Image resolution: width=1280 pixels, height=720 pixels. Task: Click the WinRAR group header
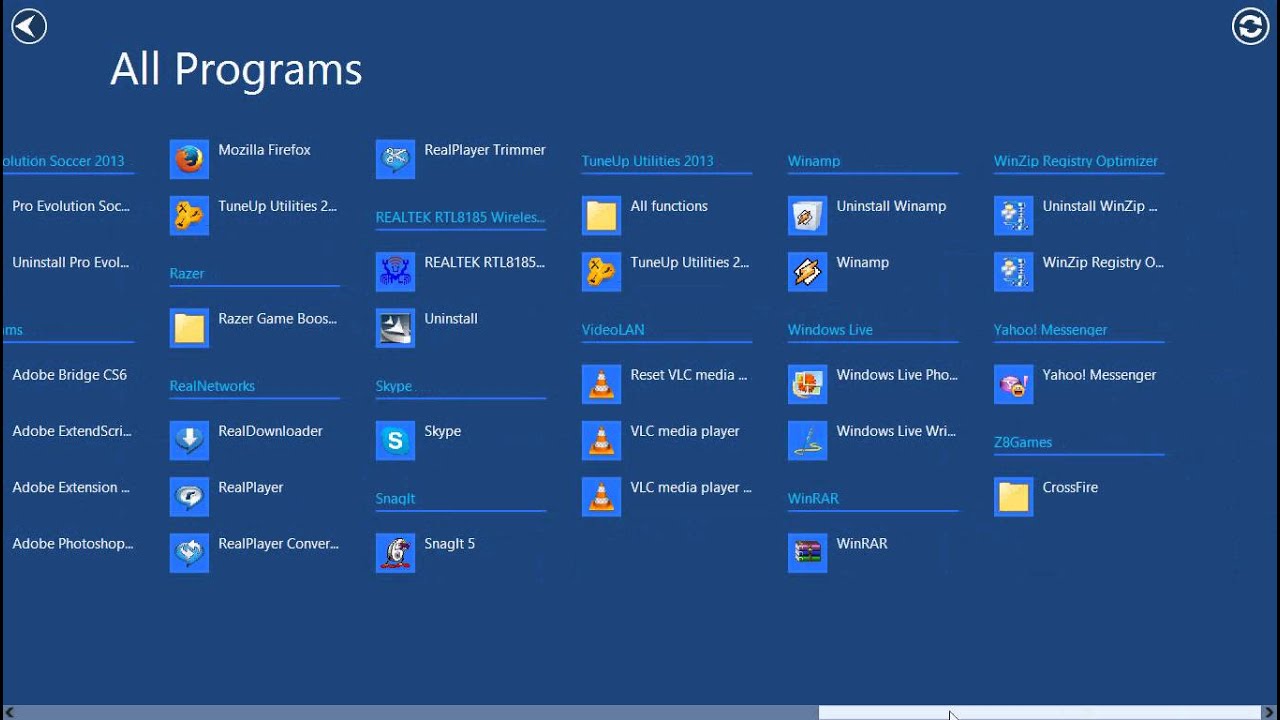(813, 498)
